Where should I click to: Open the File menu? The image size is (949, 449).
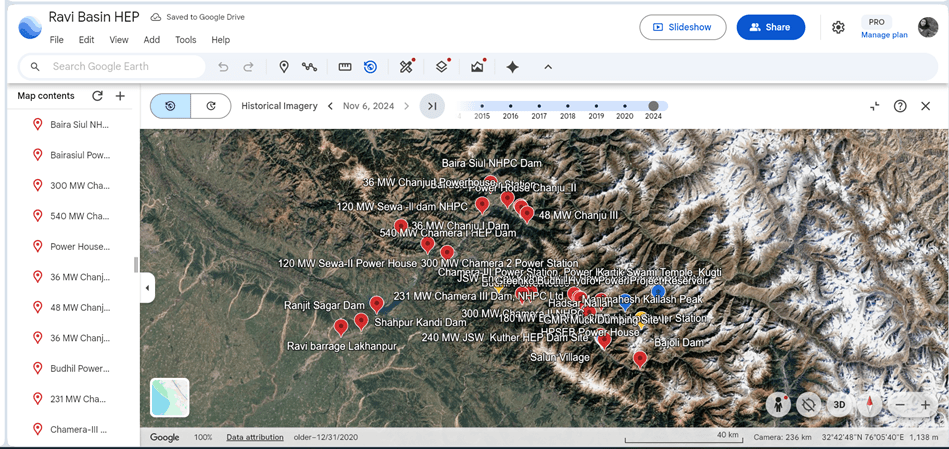coord(57,40)
